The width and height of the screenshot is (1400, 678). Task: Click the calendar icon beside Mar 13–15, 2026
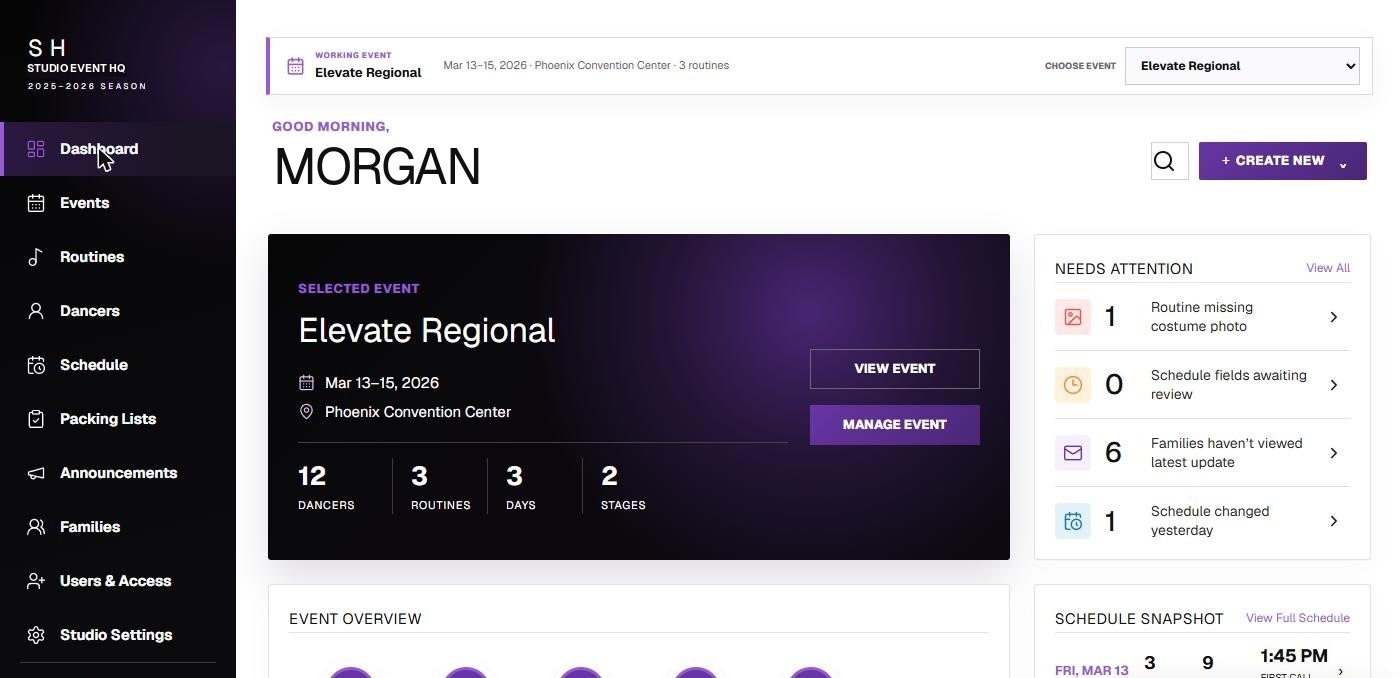[x=306, y=383]
